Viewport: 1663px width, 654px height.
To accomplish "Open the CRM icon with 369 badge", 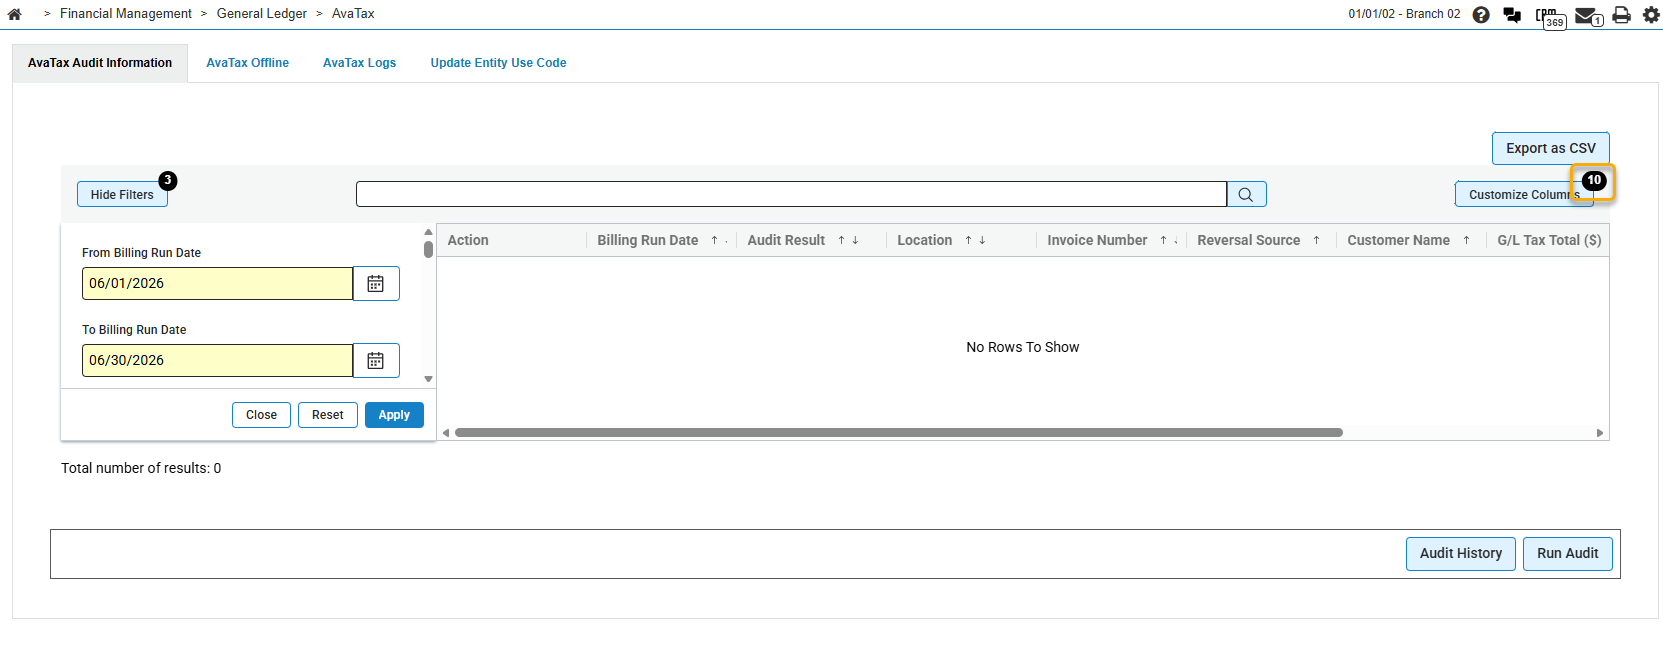I will pyautogui.click(x=1550, y=17).
